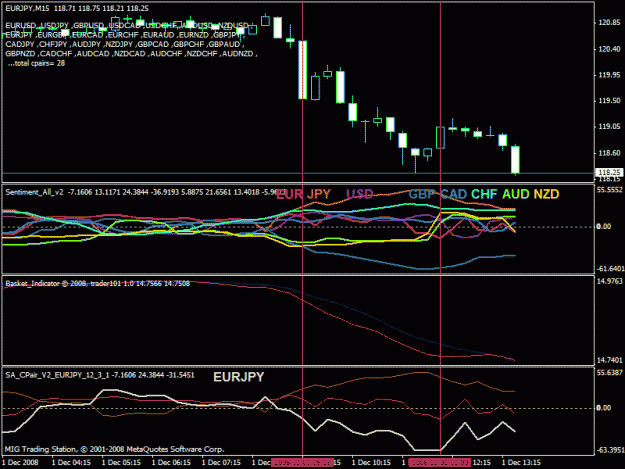Click the 119.50 price axis label
Viewport: 625px width, 469px height.
(609, 101)
